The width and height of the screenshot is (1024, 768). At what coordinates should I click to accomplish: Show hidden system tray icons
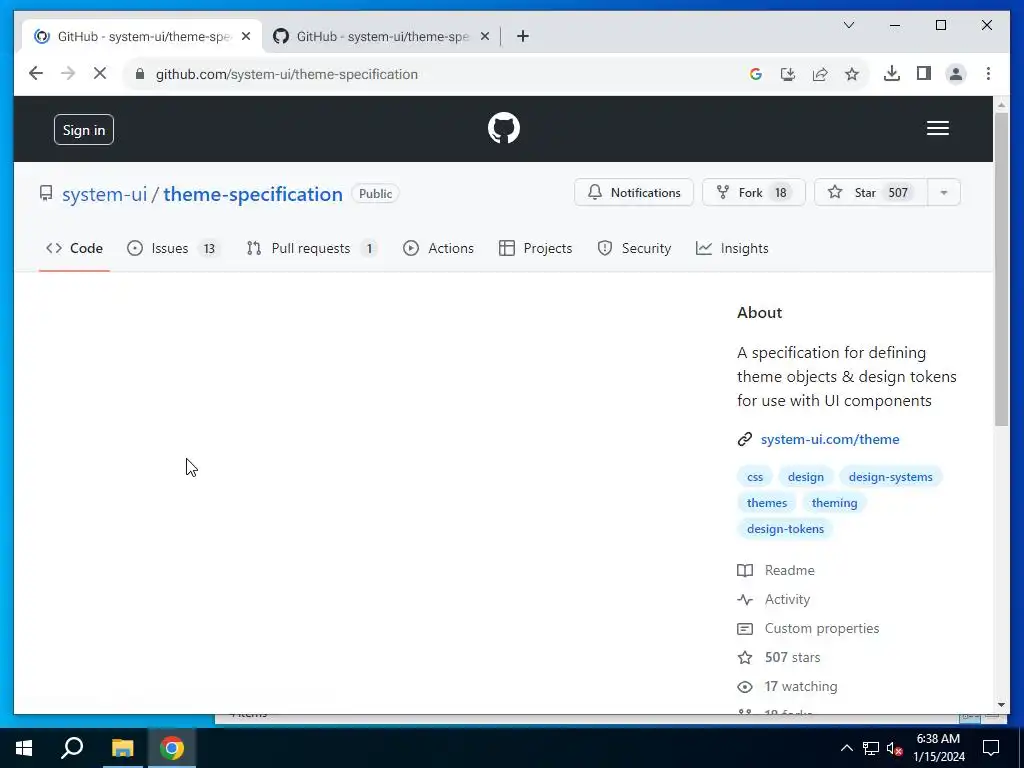pyautogui.click(x=846, y=748)
